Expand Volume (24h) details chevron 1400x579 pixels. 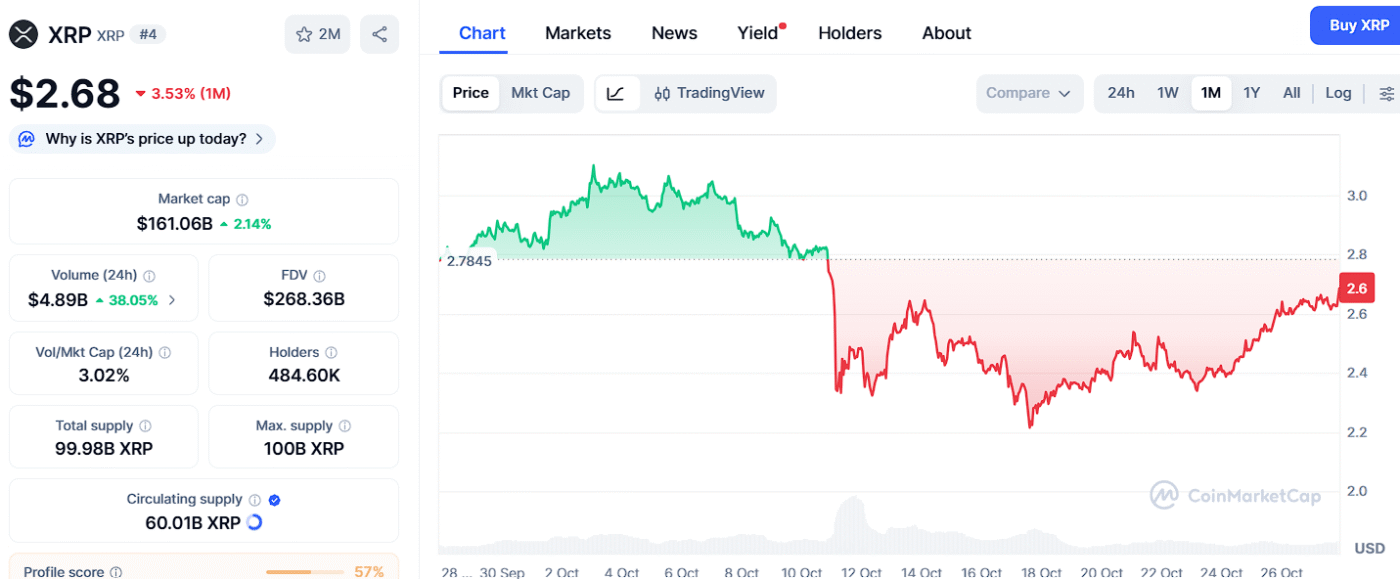(x=172, y=300)
